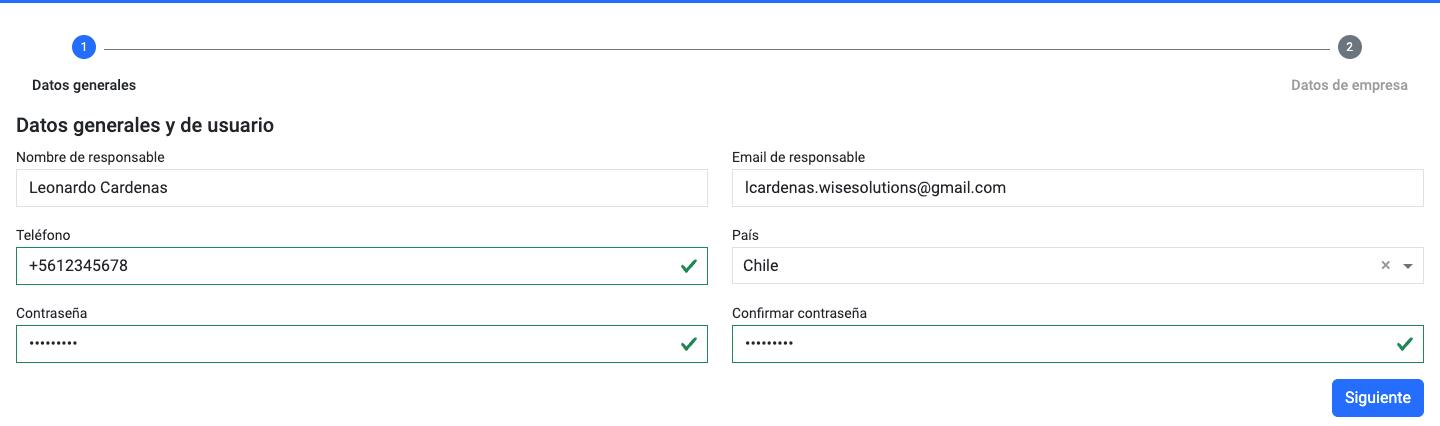
Task: Focus the Contraseña password field
Action: click(340, 344)
